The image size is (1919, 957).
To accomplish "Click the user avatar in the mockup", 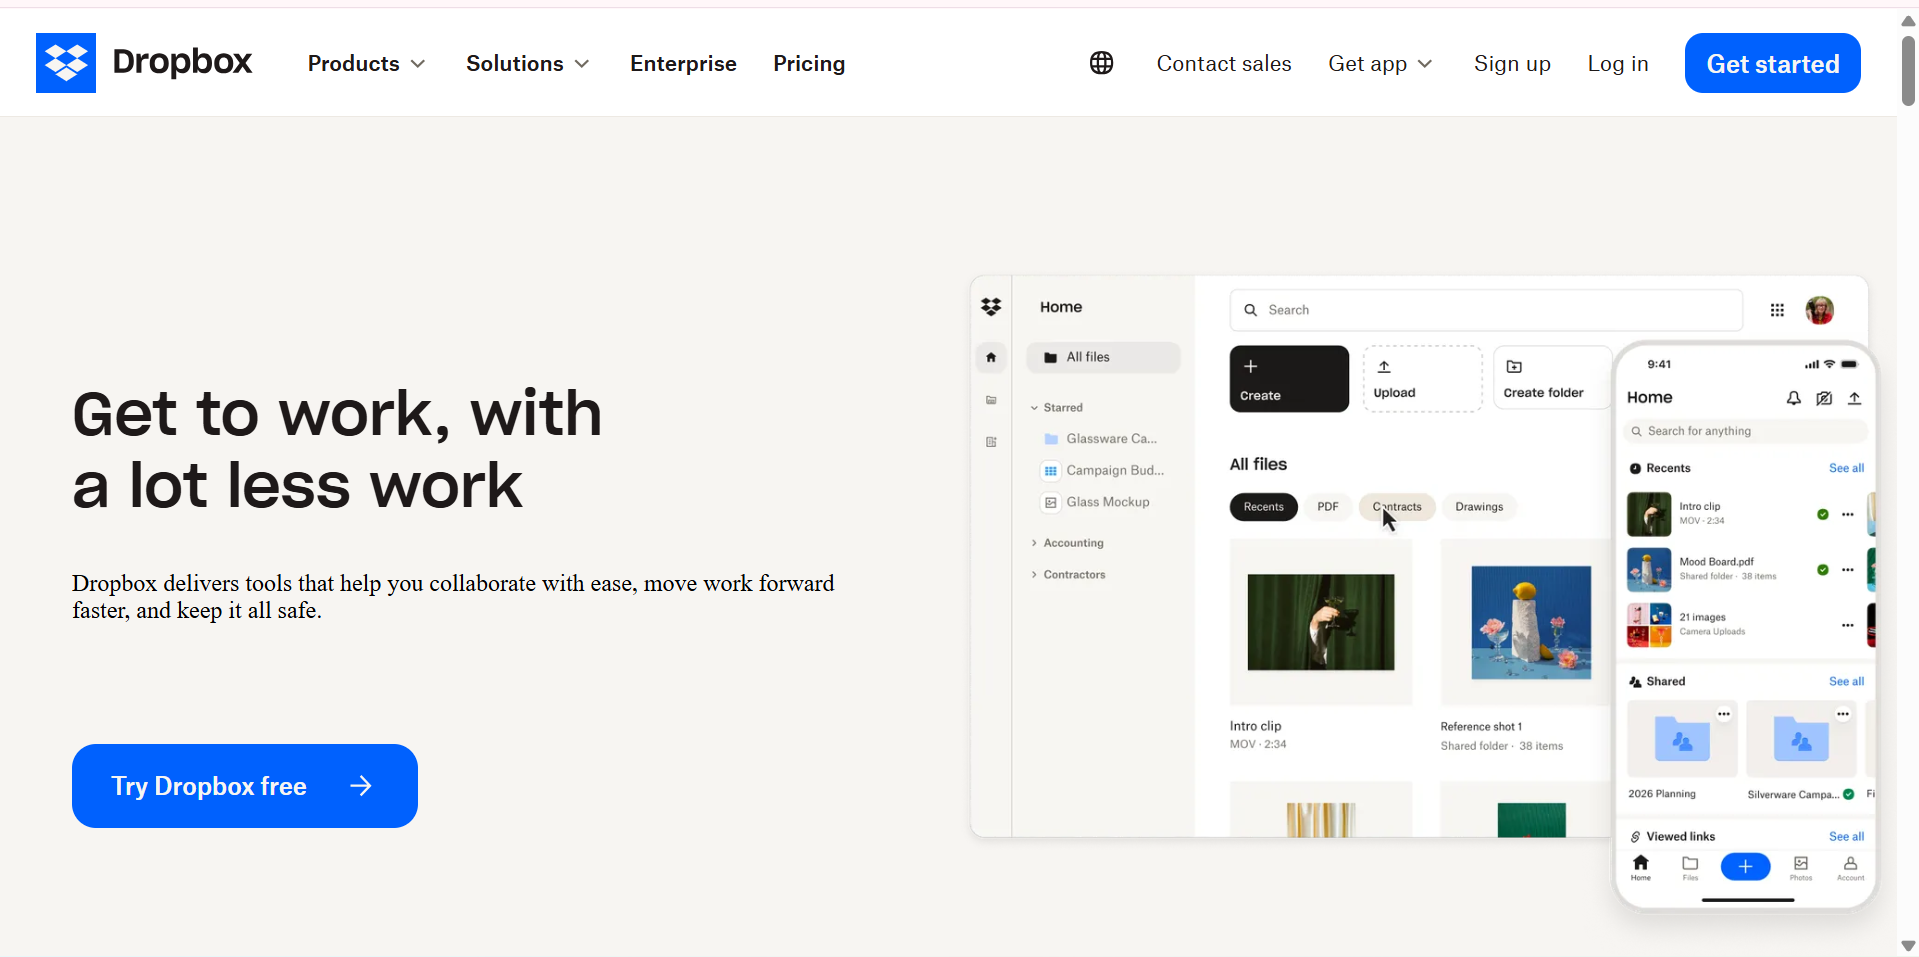I will click(1820, 310).
